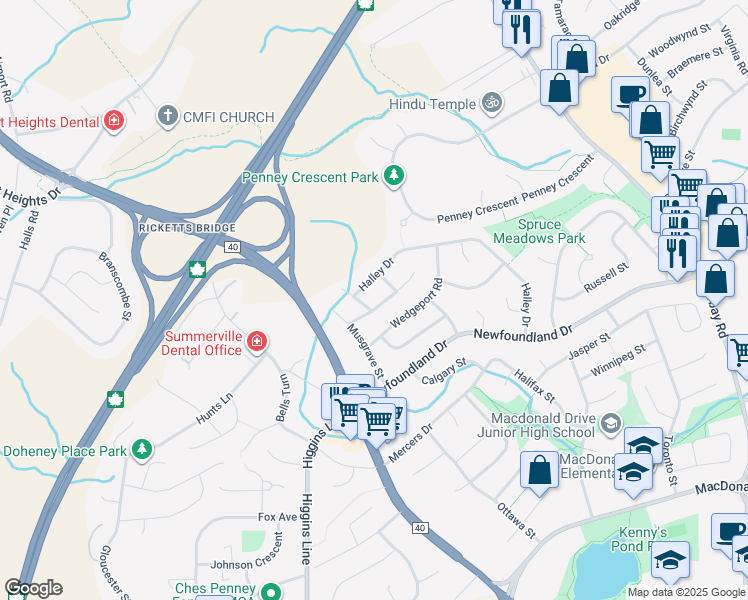The height and width of the screenshot is (600, 748).
Task: Select the restaurant fork-and-knife pin near Tamarack
Action: [521, 31]
